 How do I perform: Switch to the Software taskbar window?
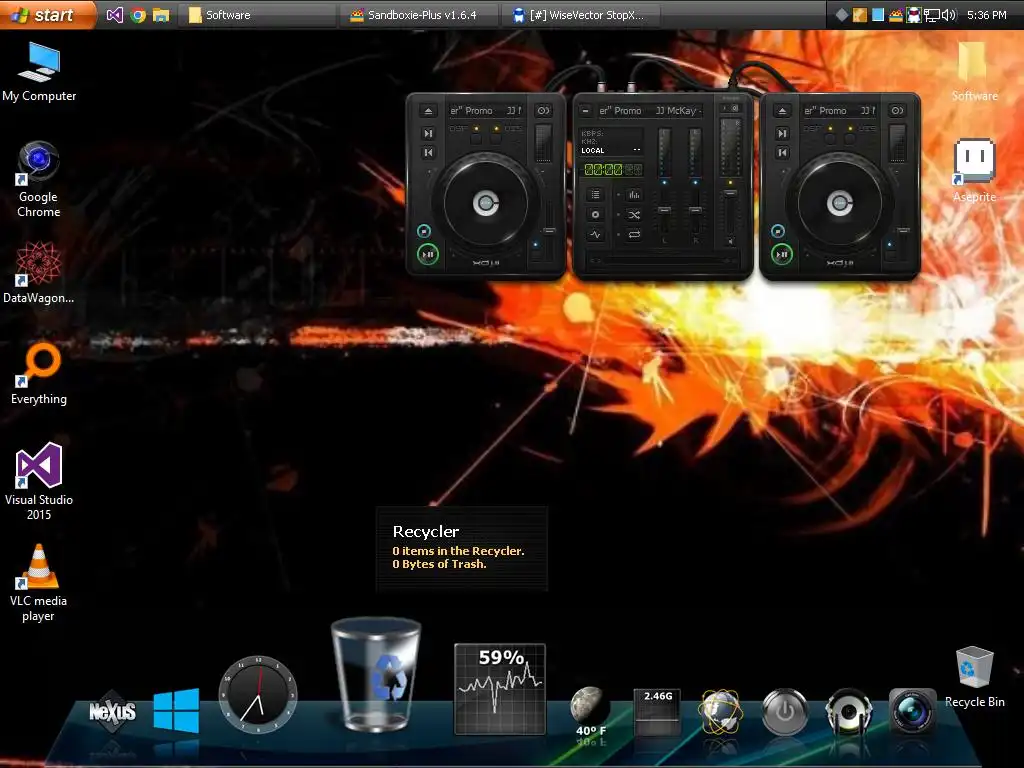pyautogui.click(x=259, y=14)
